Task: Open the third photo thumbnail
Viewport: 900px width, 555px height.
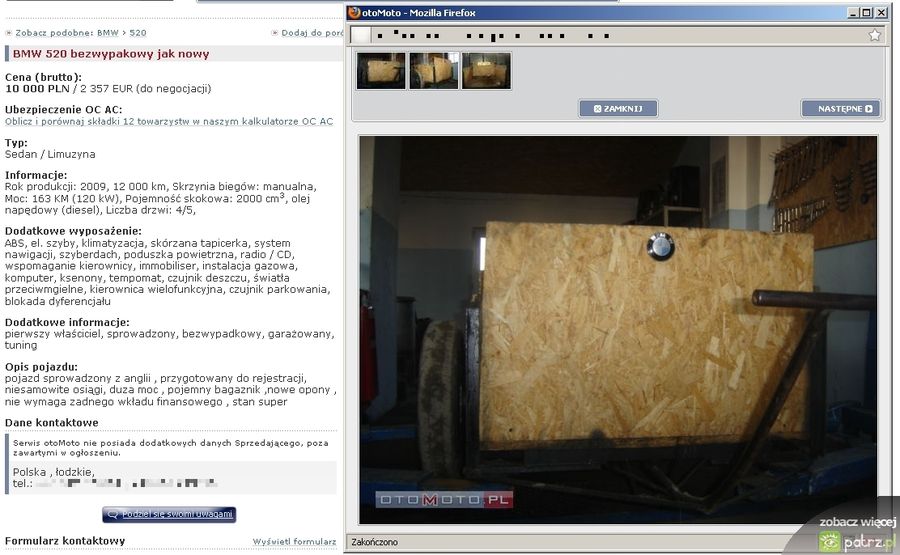Action: pyautogui.click(x=487, y=71)
